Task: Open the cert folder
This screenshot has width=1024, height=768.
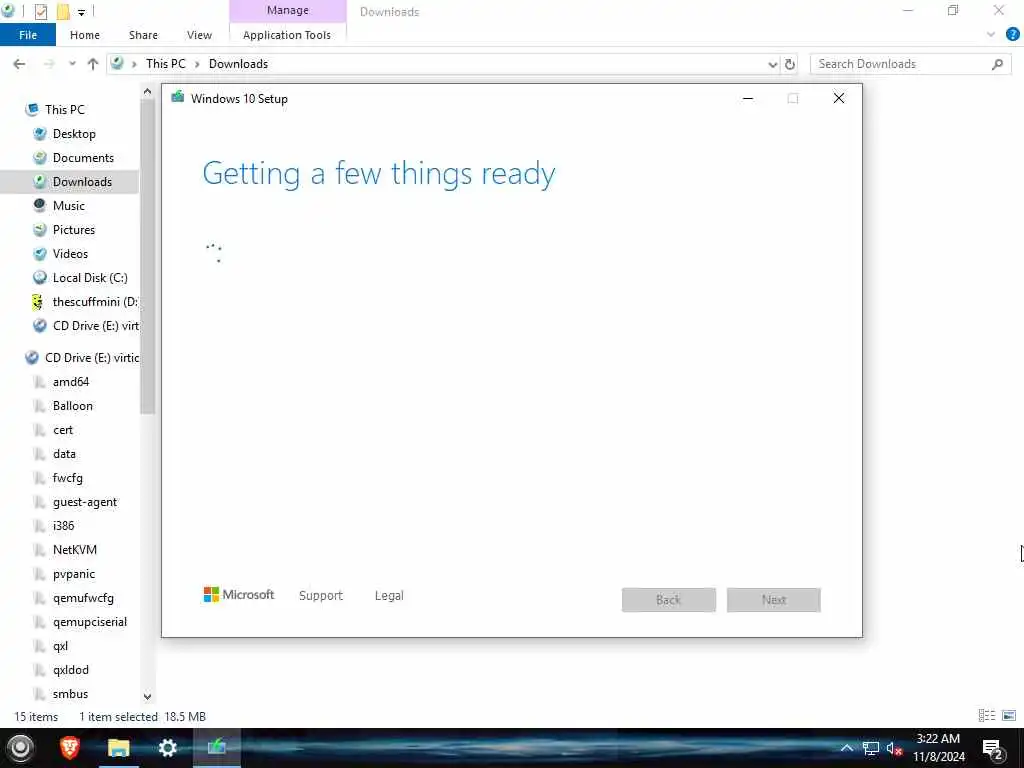Action: (63, 430)
